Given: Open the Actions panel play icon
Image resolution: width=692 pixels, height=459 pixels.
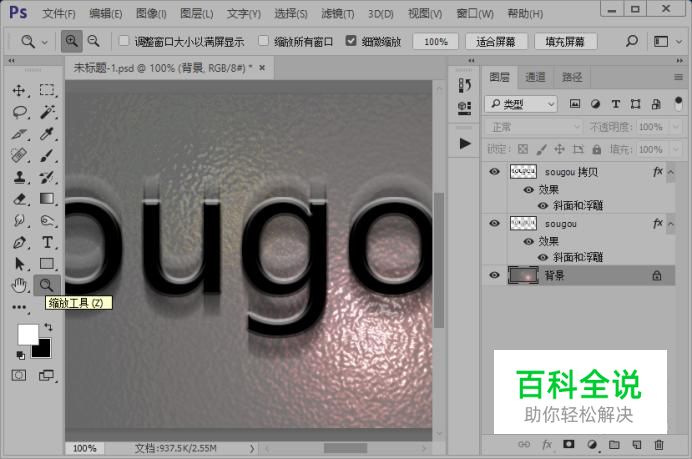Looking at the screenshot, I should pyautogui.click(x=465, y=143).
